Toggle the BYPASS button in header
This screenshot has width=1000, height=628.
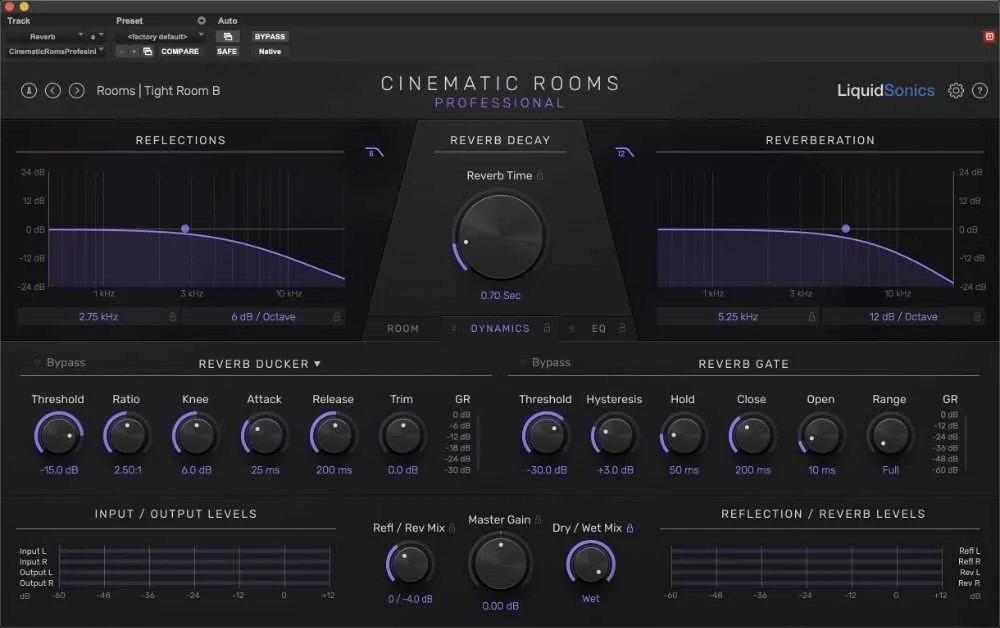tap(270, 36)
